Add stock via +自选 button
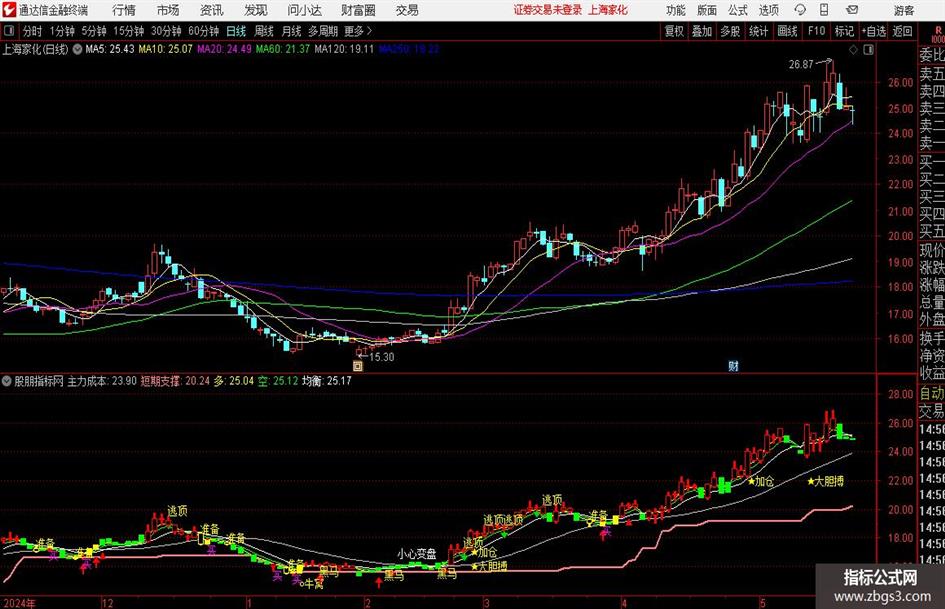This screenshot has height=609, width=945. [874, 31]
